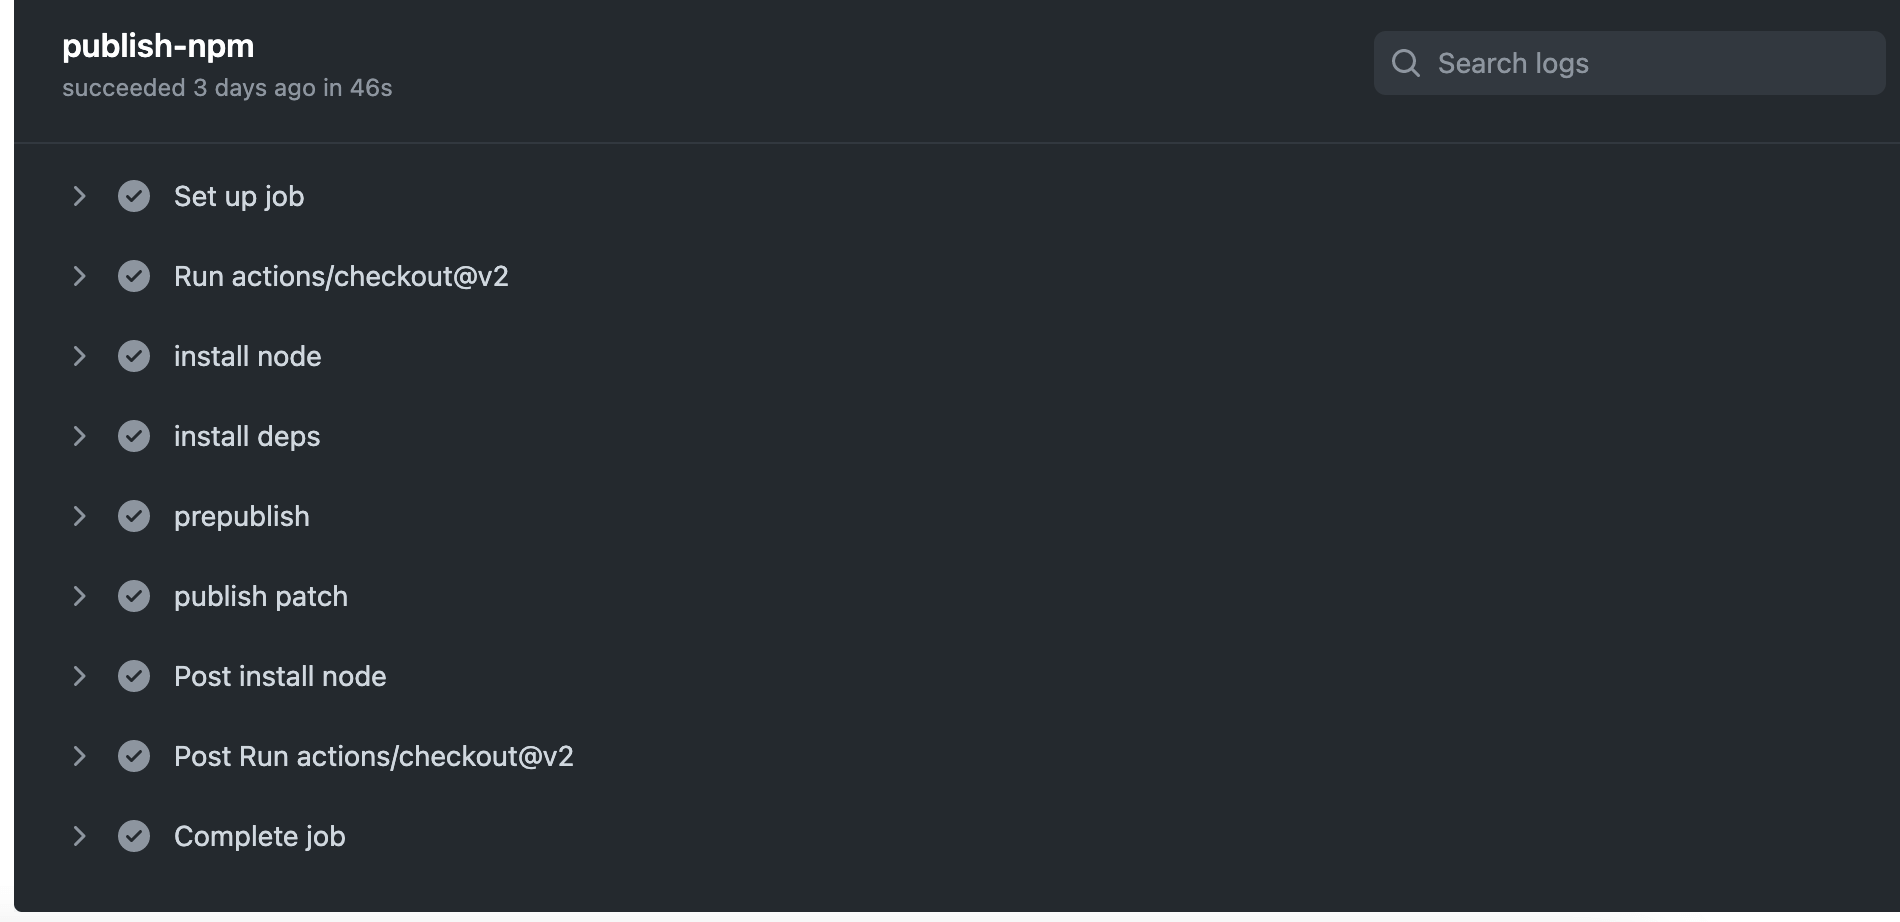
Task: Expand the publish patch step chevron
Action: pyautogui.click(x=79, y=596)
